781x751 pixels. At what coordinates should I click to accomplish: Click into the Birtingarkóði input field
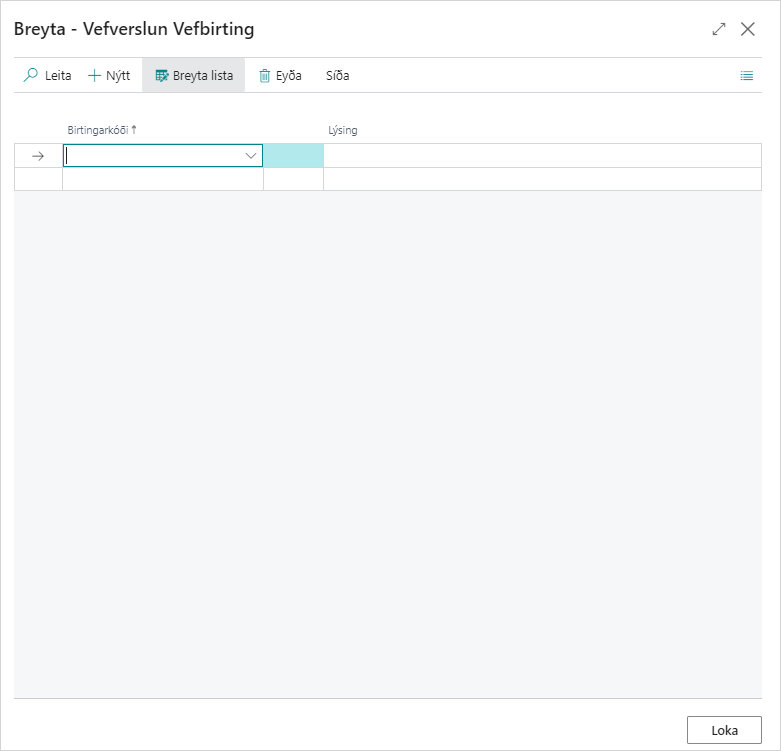tap(150, 156)
